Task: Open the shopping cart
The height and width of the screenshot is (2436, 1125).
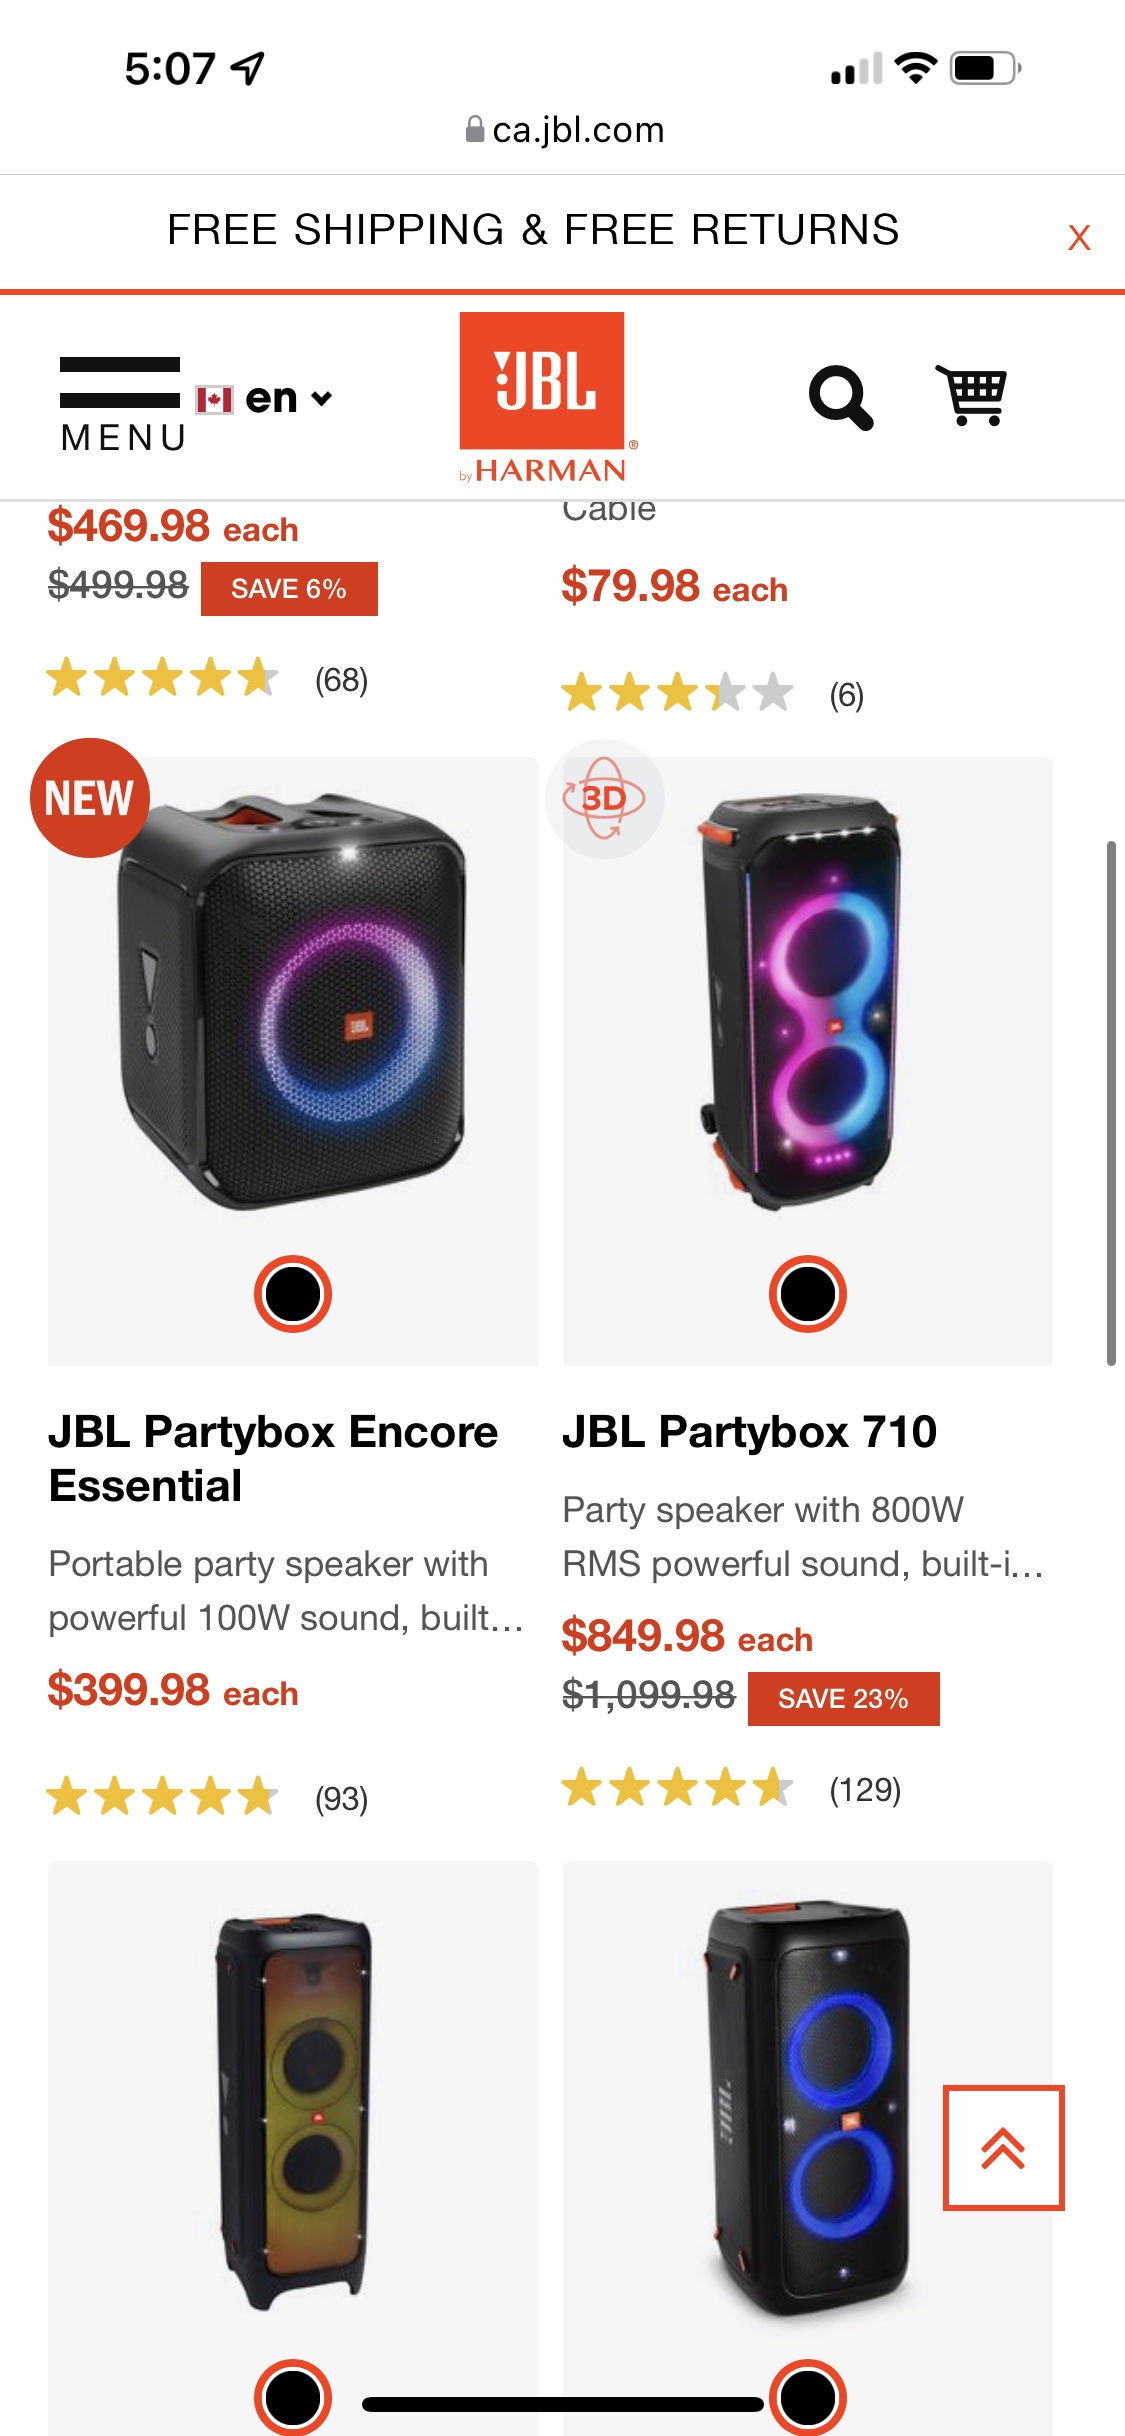Action: point(971,395)
